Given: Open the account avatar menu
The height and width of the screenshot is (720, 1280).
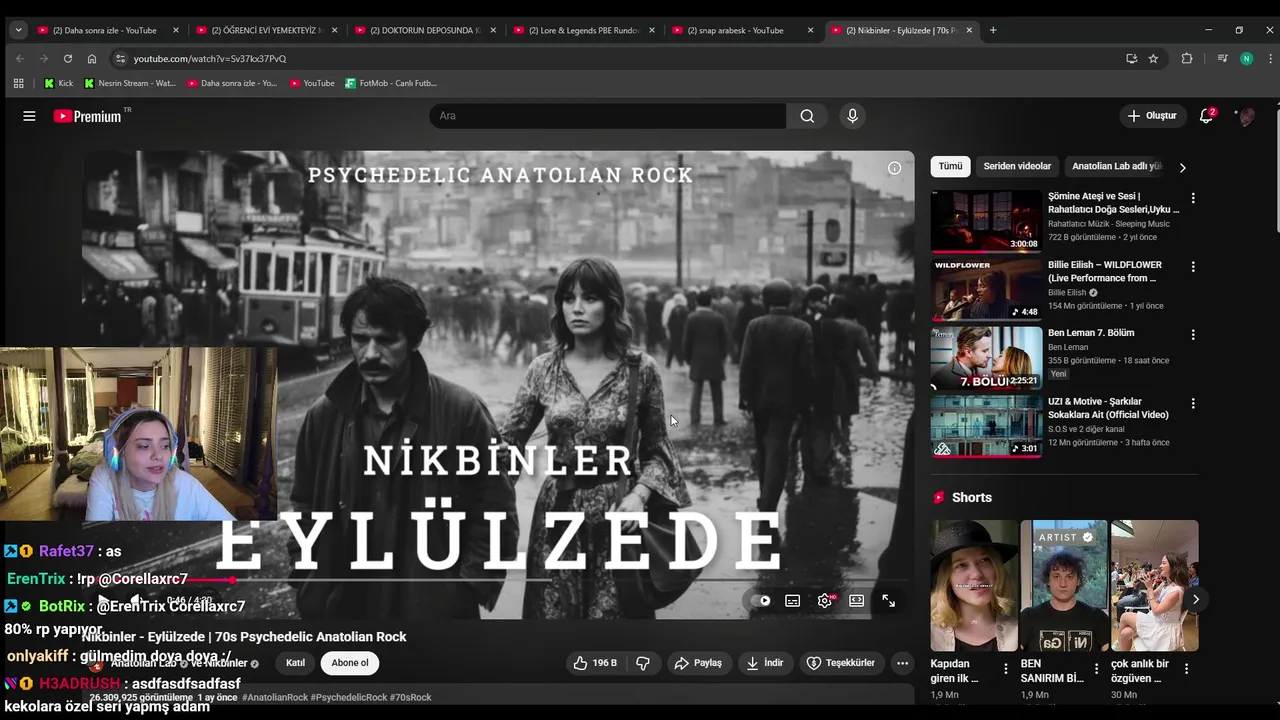Looking at the screenshot, I should click(x=1246, y=116).
